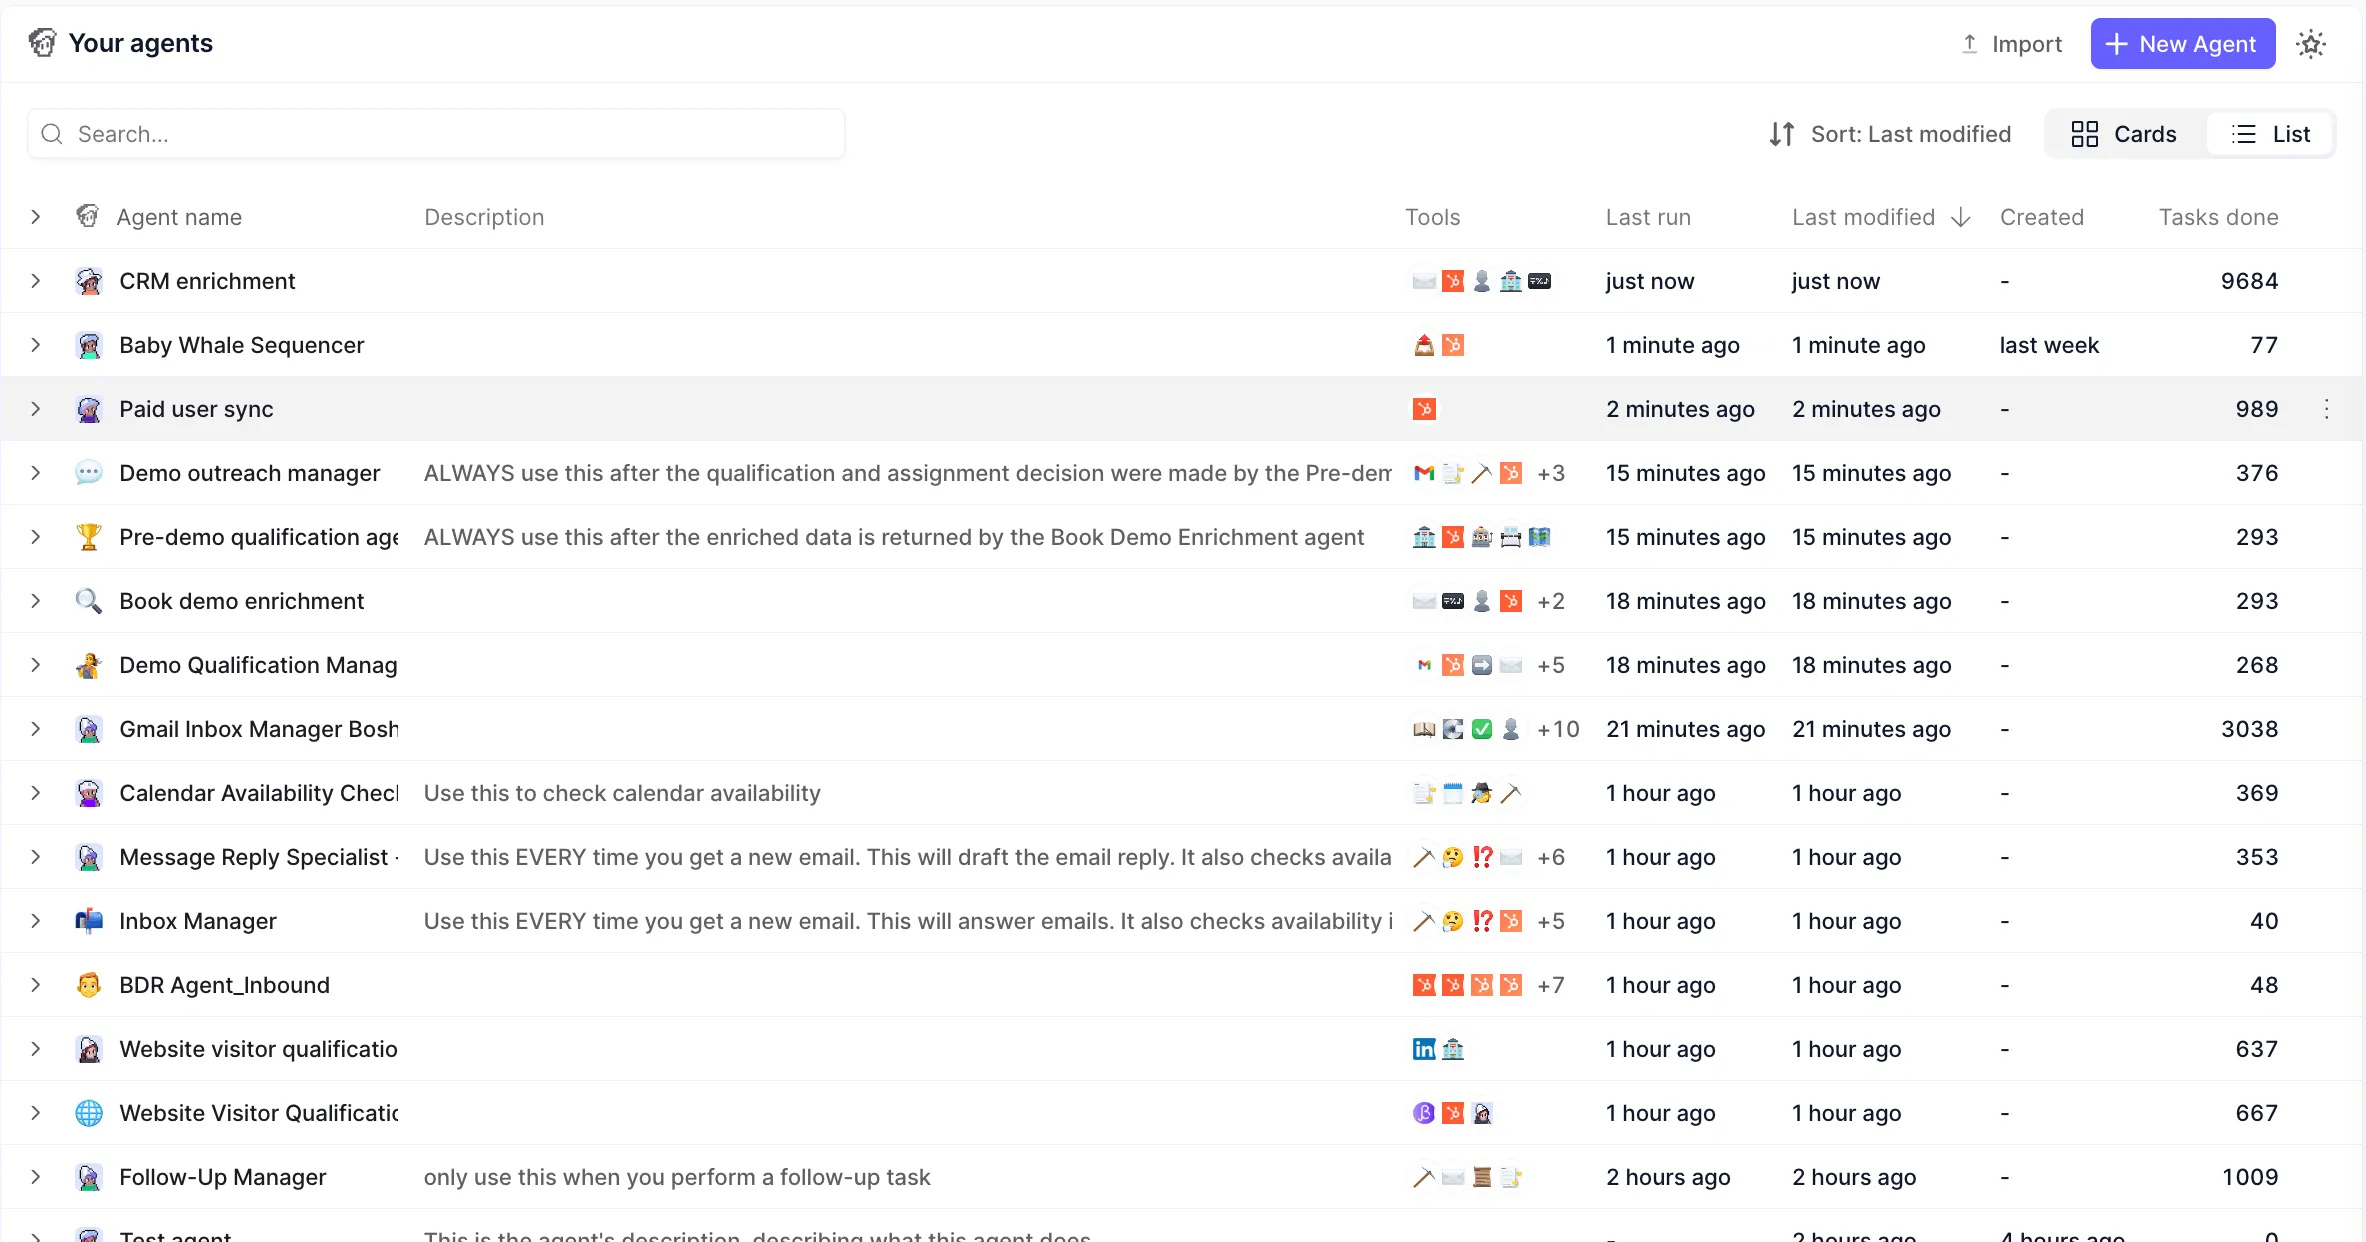Click the green checkmark tool on Gmail Inbox Manager

(1482, 729)
